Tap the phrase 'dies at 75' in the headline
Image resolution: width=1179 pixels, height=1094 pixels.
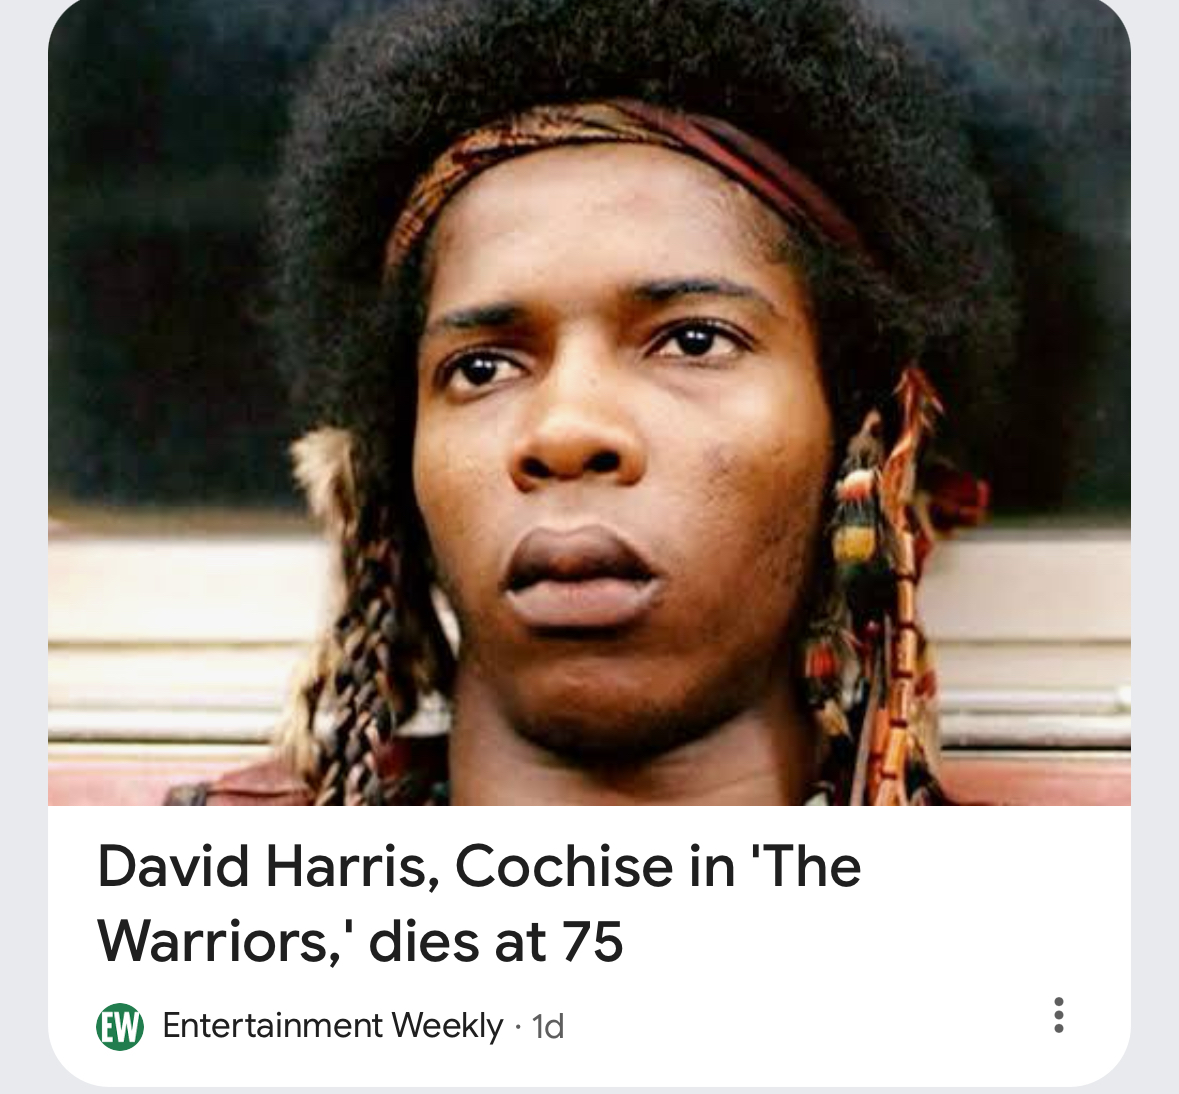point(496,941)
